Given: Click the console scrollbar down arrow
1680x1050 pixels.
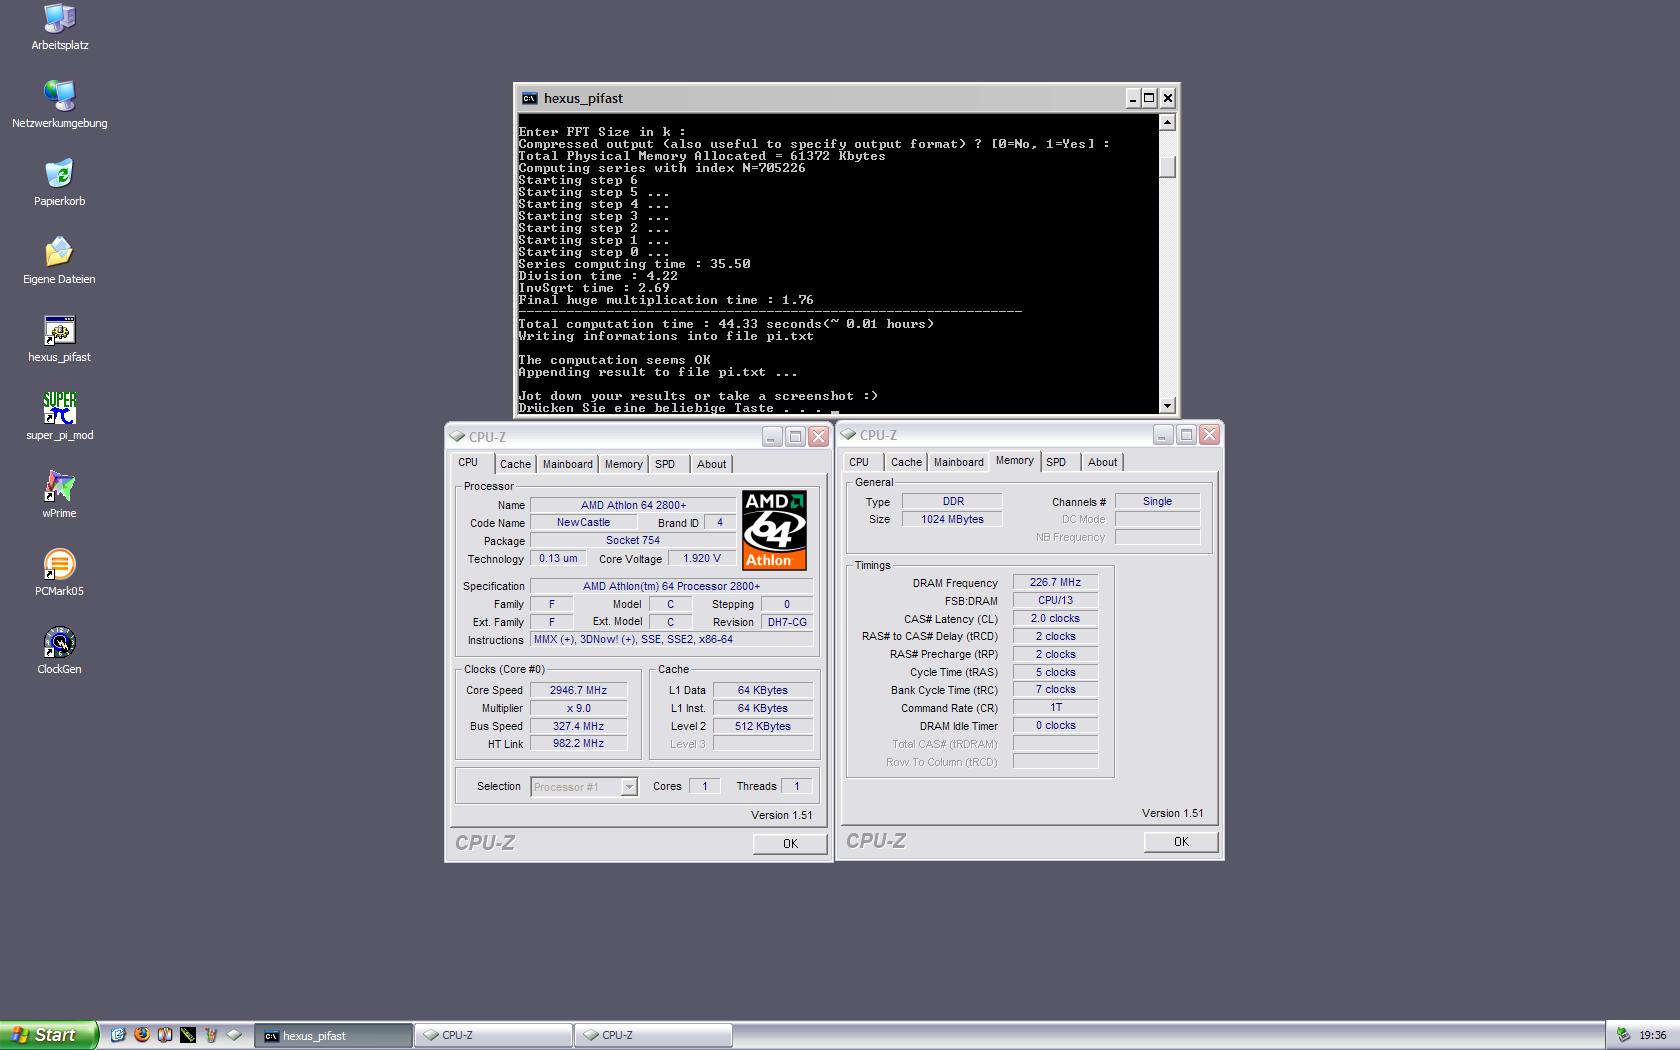Looking at the screenshot, I should [x=1167, y=405].
